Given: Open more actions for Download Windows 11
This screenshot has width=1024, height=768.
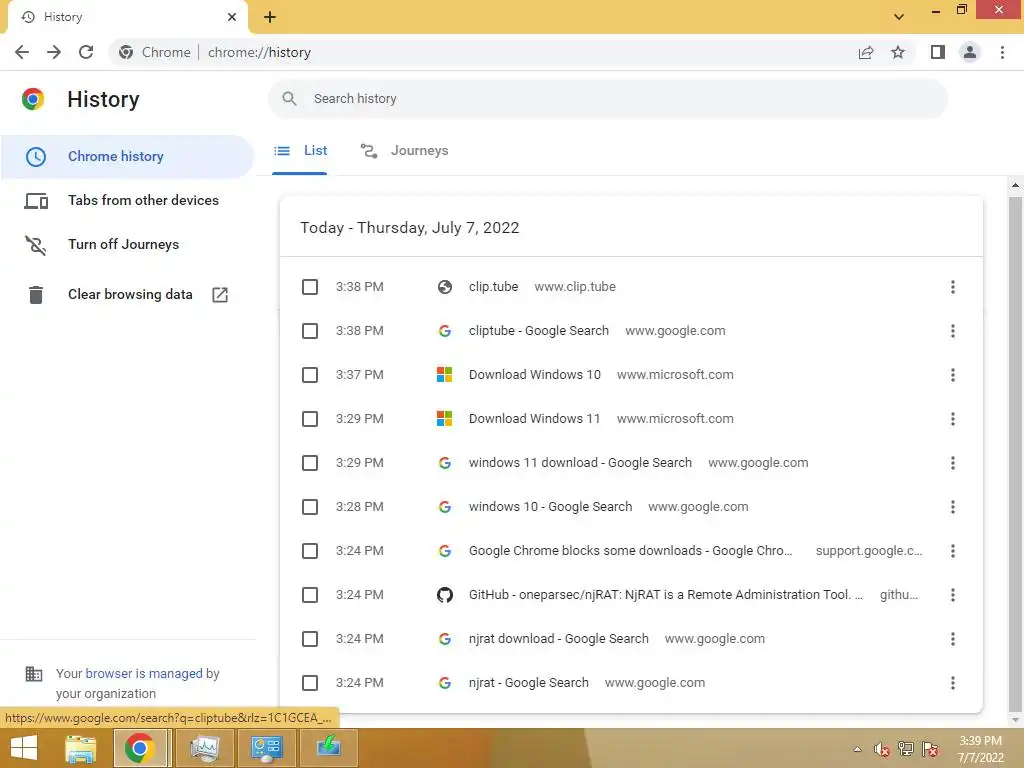Looking at the screenshot, I should pos(953,419).
